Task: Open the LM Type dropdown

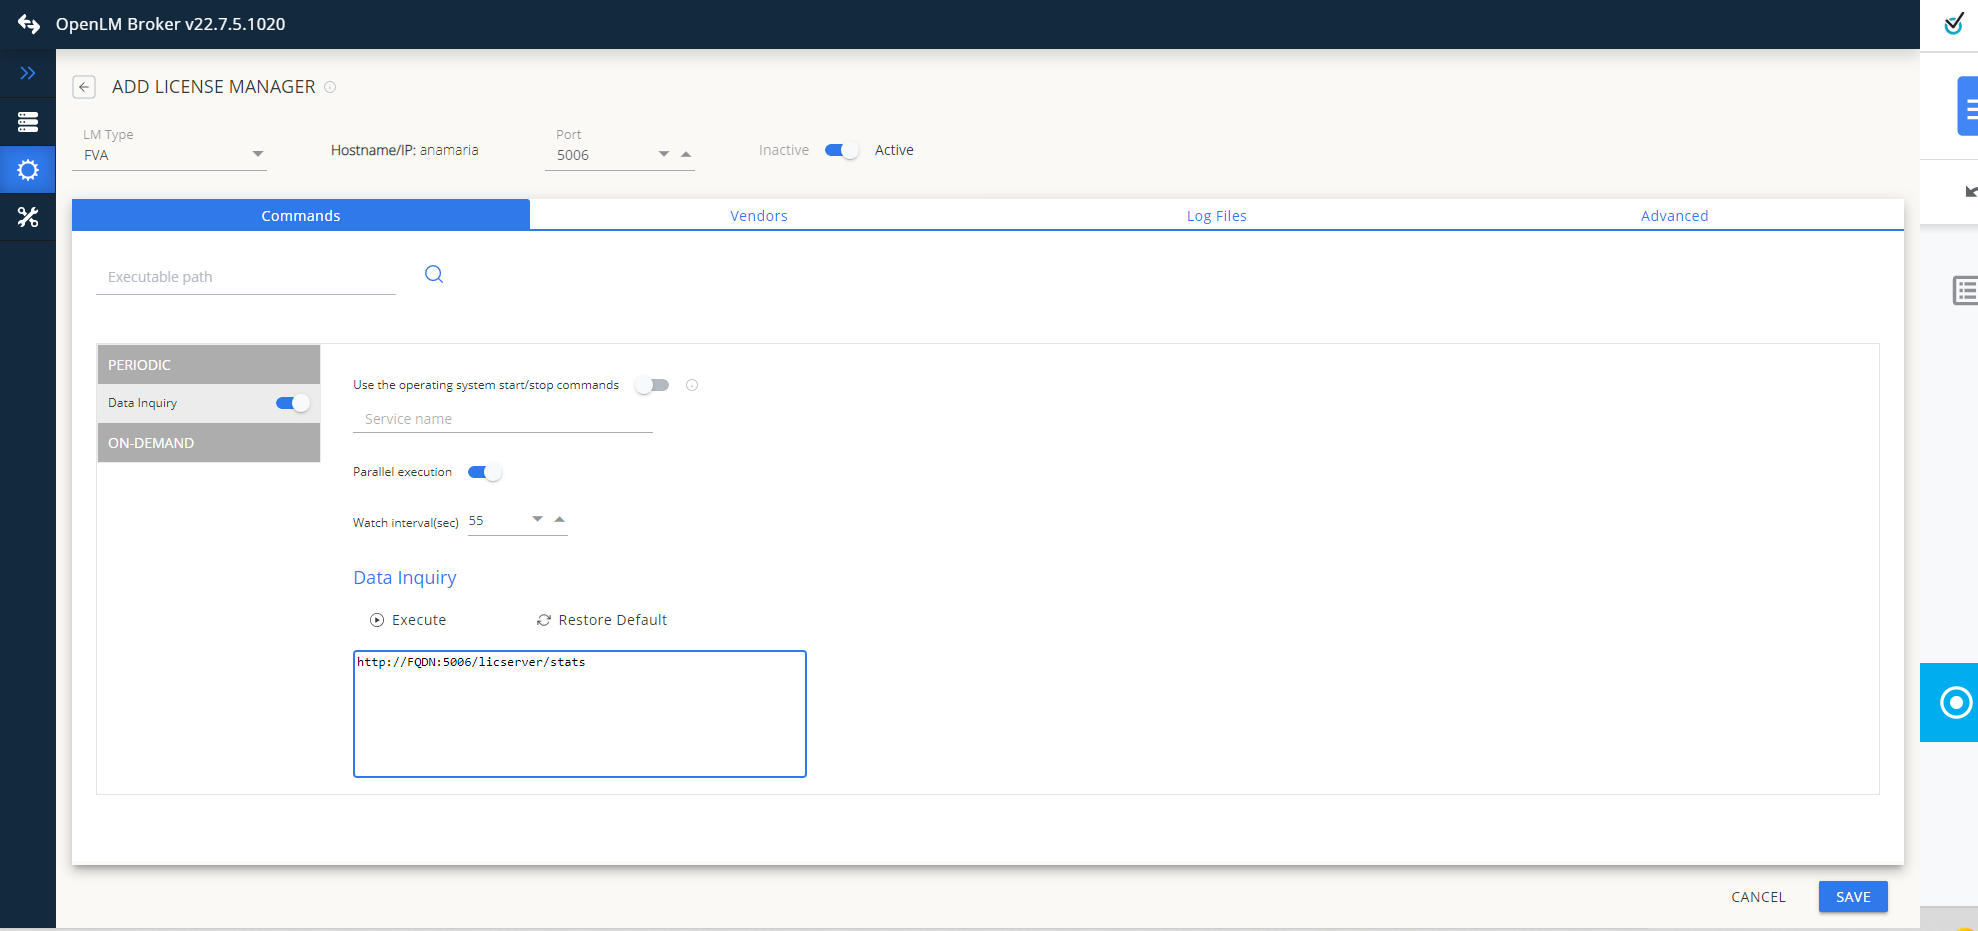Action: click(x=257, y=153)
